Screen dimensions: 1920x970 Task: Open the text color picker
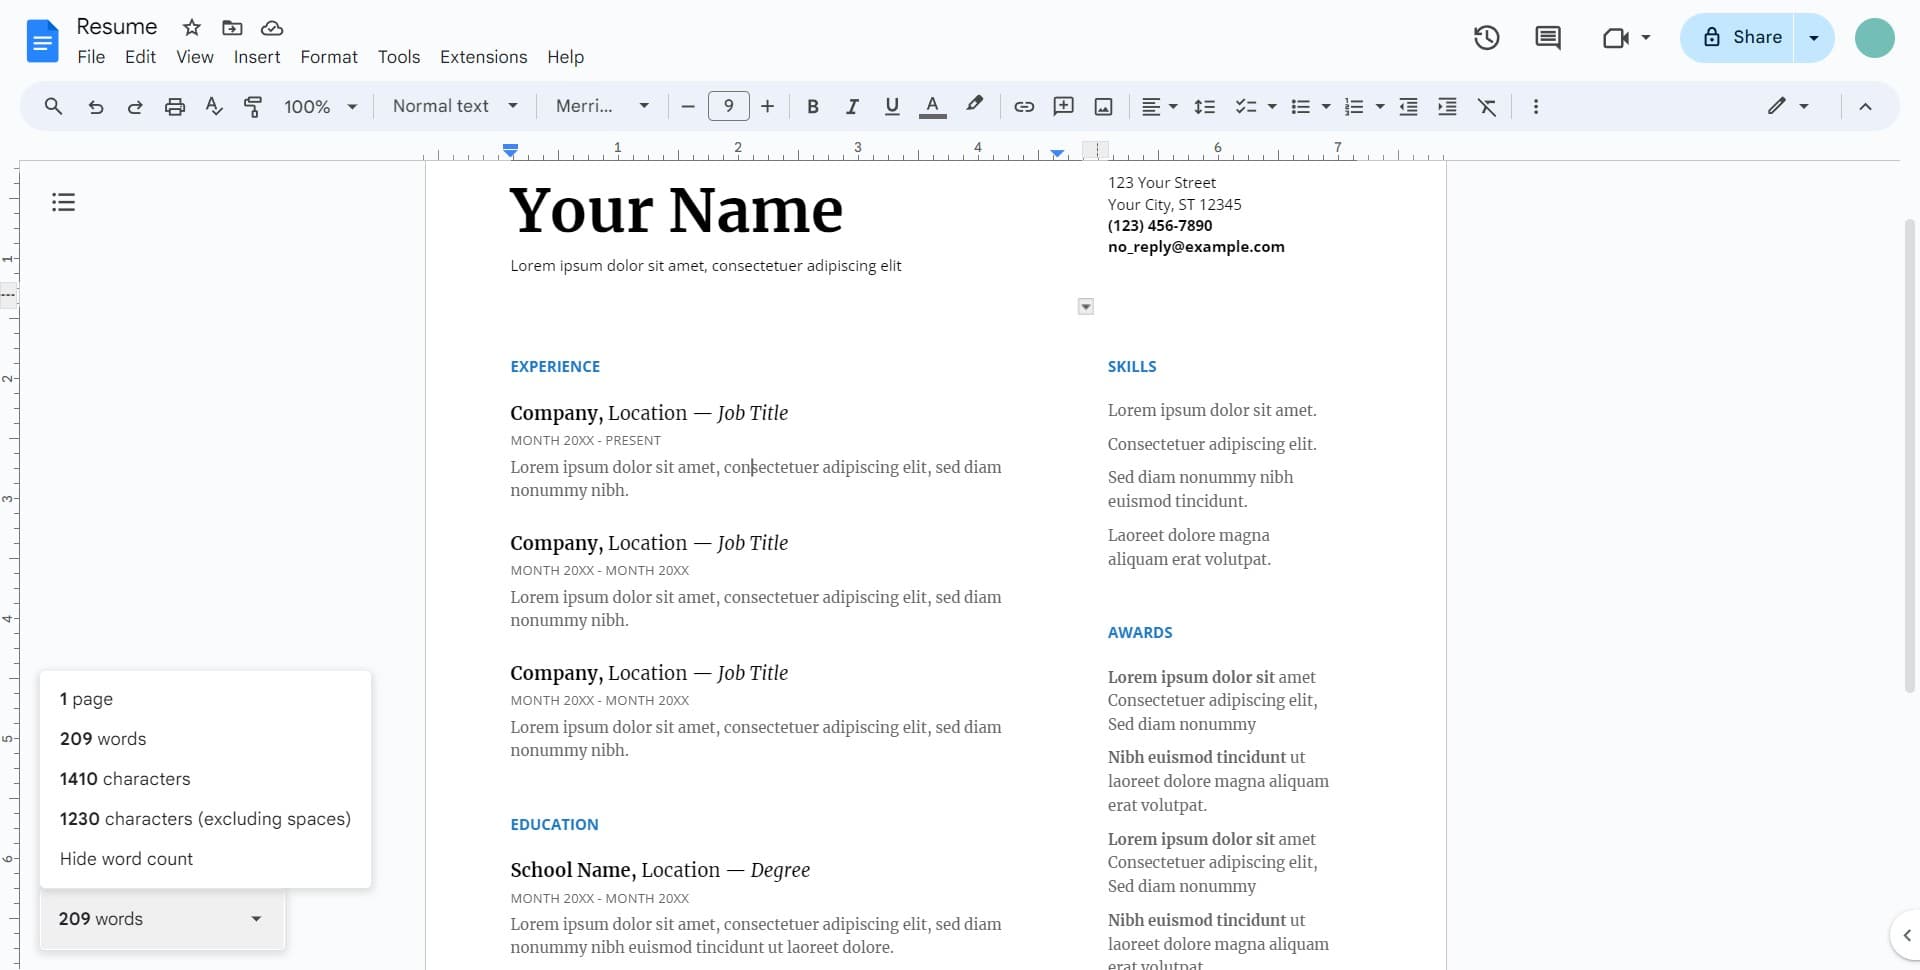pos(932,106)
